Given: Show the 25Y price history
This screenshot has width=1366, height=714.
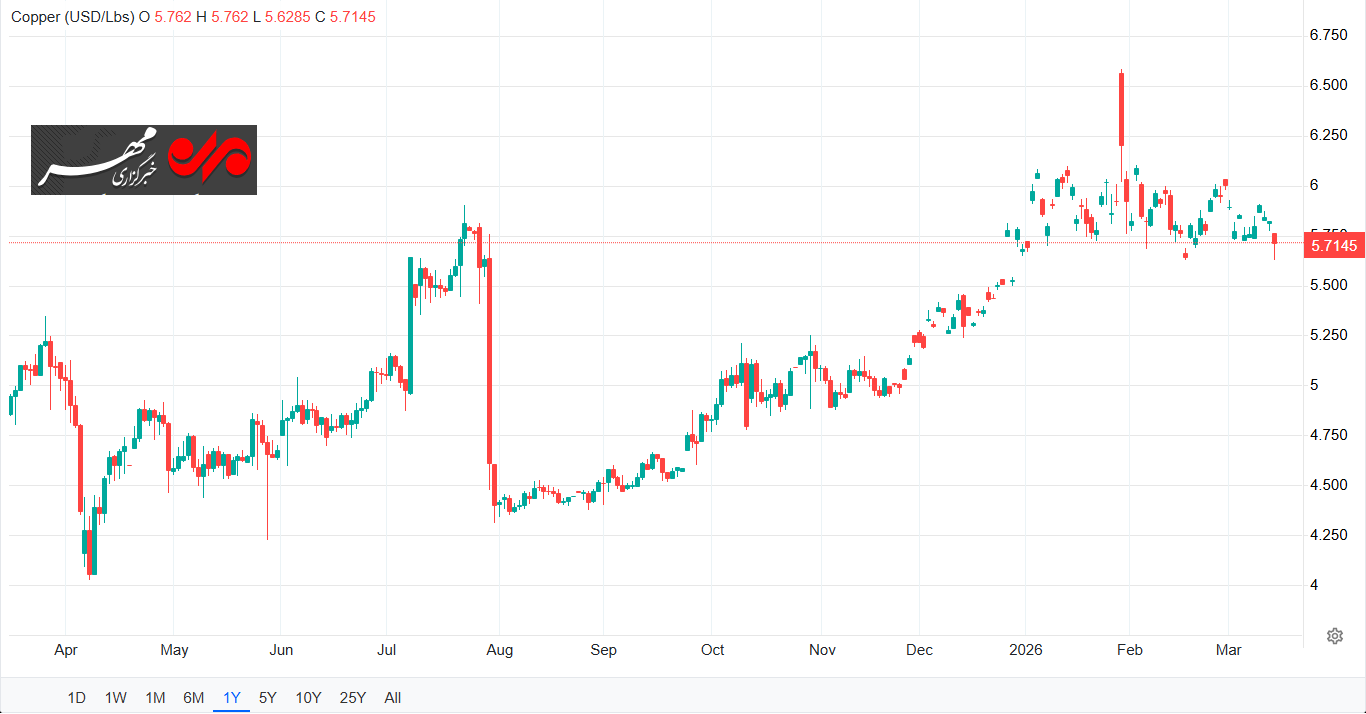Looking at the screenshot, I should 353,698.
